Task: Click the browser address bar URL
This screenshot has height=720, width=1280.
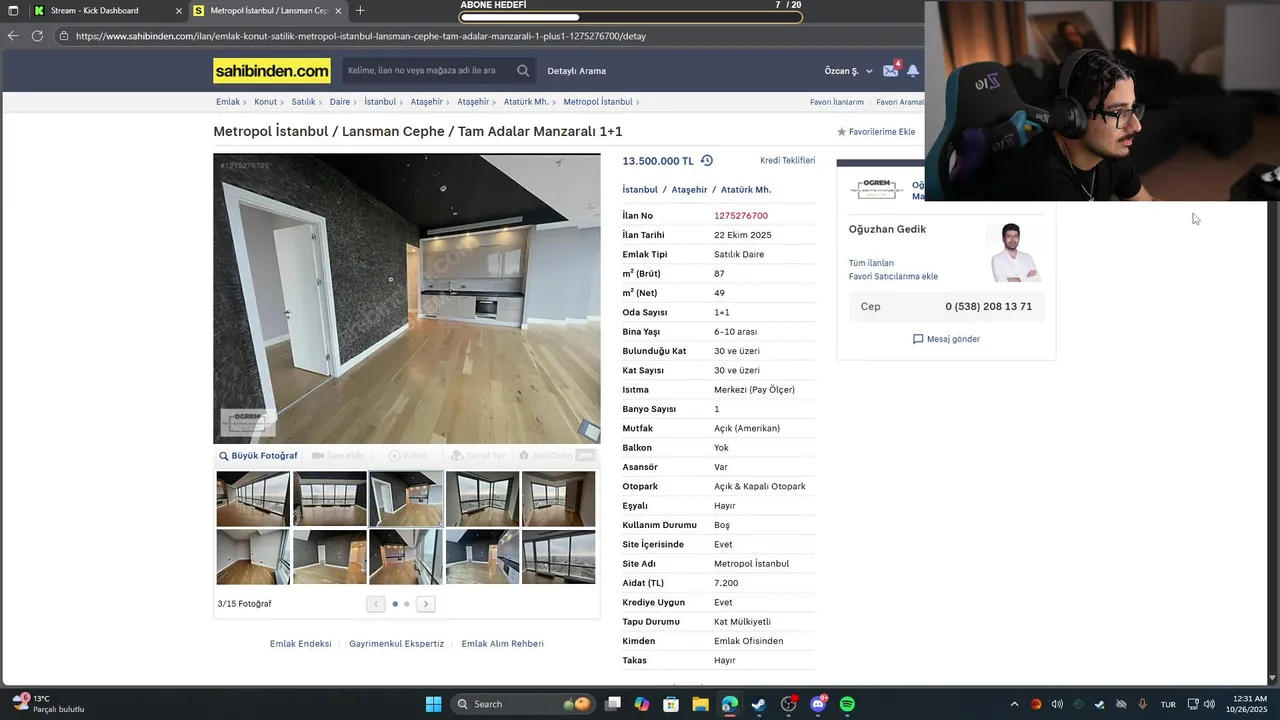Action: 361,36
